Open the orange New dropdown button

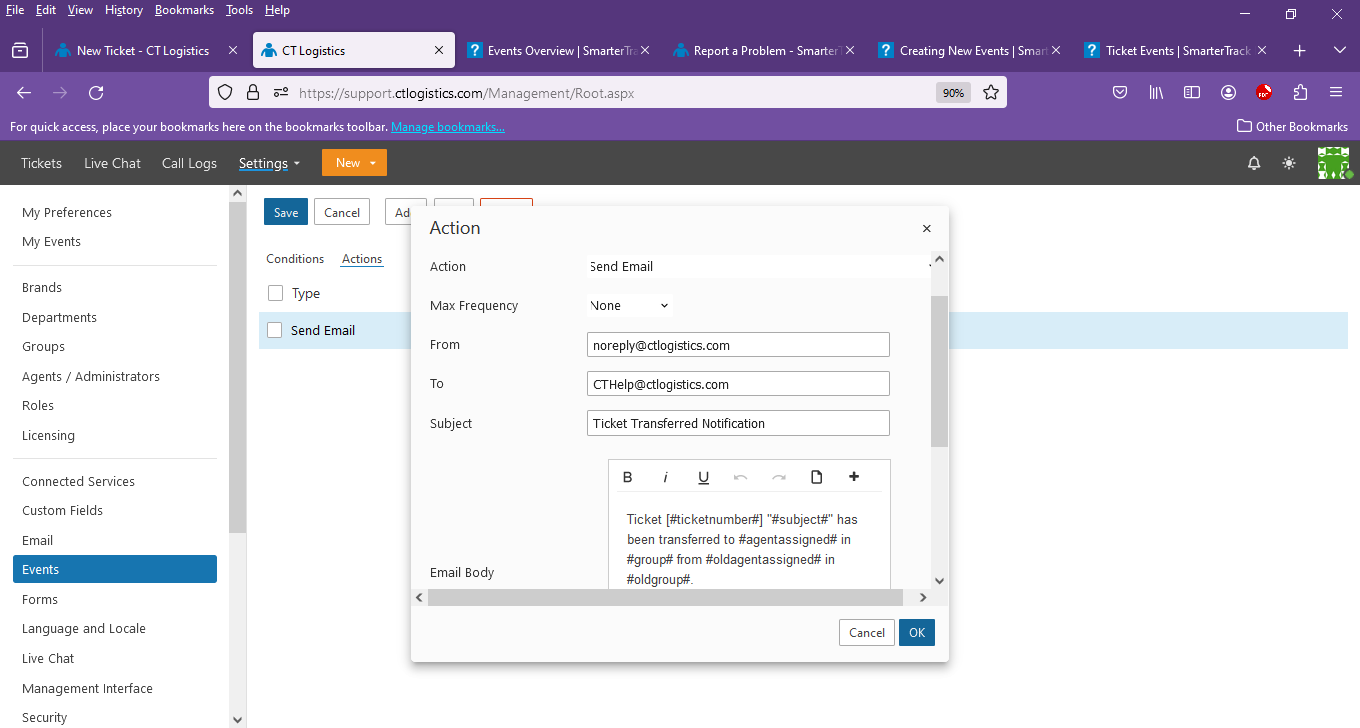point(354,163)
